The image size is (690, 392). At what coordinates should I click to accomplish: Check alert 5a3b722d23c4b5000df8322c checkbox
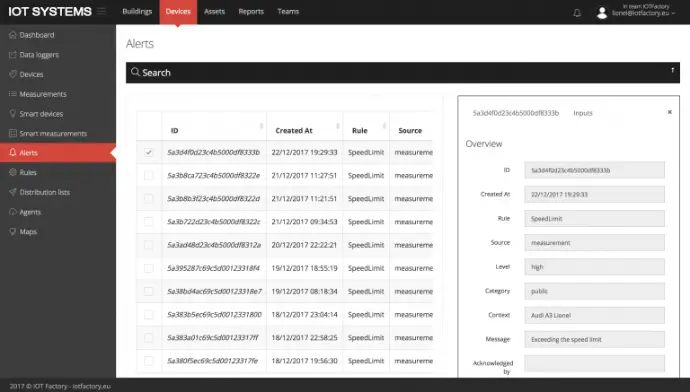click(x=149, y=222)
